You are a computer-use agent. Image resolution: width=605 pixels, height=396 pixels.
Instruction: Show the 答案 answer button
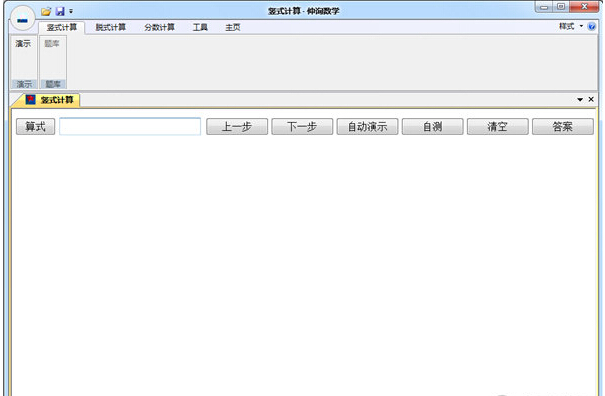click(563, 127)
